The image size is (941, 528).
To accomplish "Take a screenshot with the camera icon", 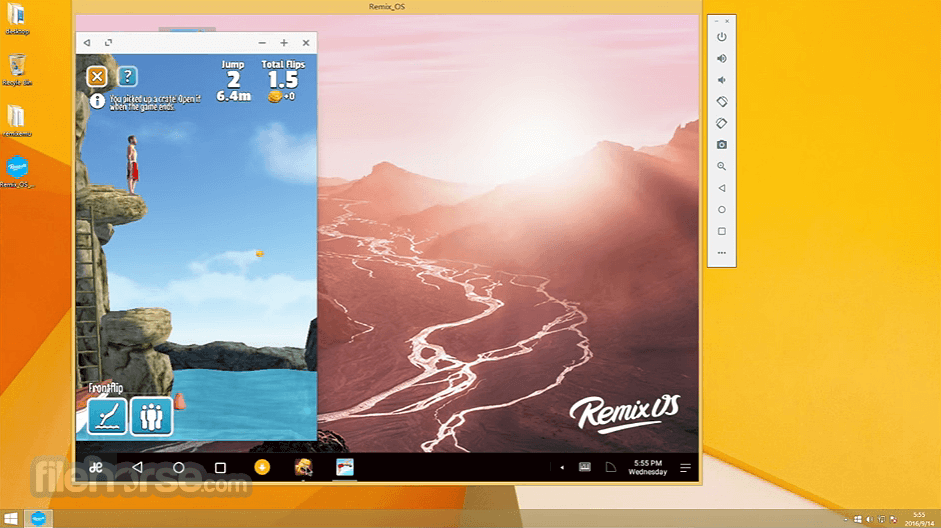I will 722,145.
